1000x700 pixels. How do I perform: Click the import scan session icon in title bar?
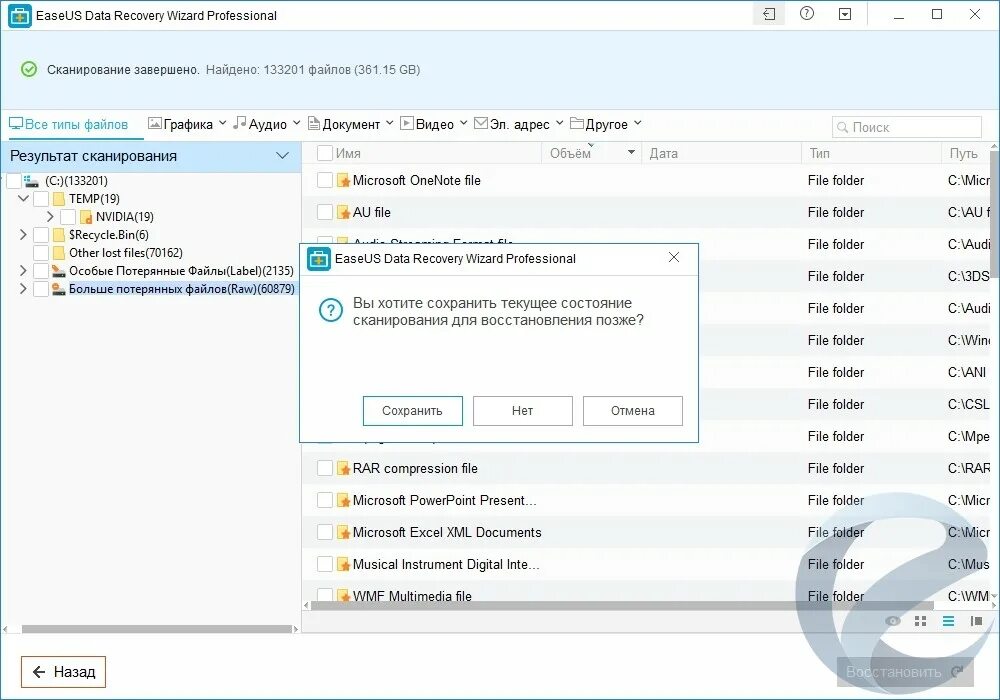(x=769, y=14)
